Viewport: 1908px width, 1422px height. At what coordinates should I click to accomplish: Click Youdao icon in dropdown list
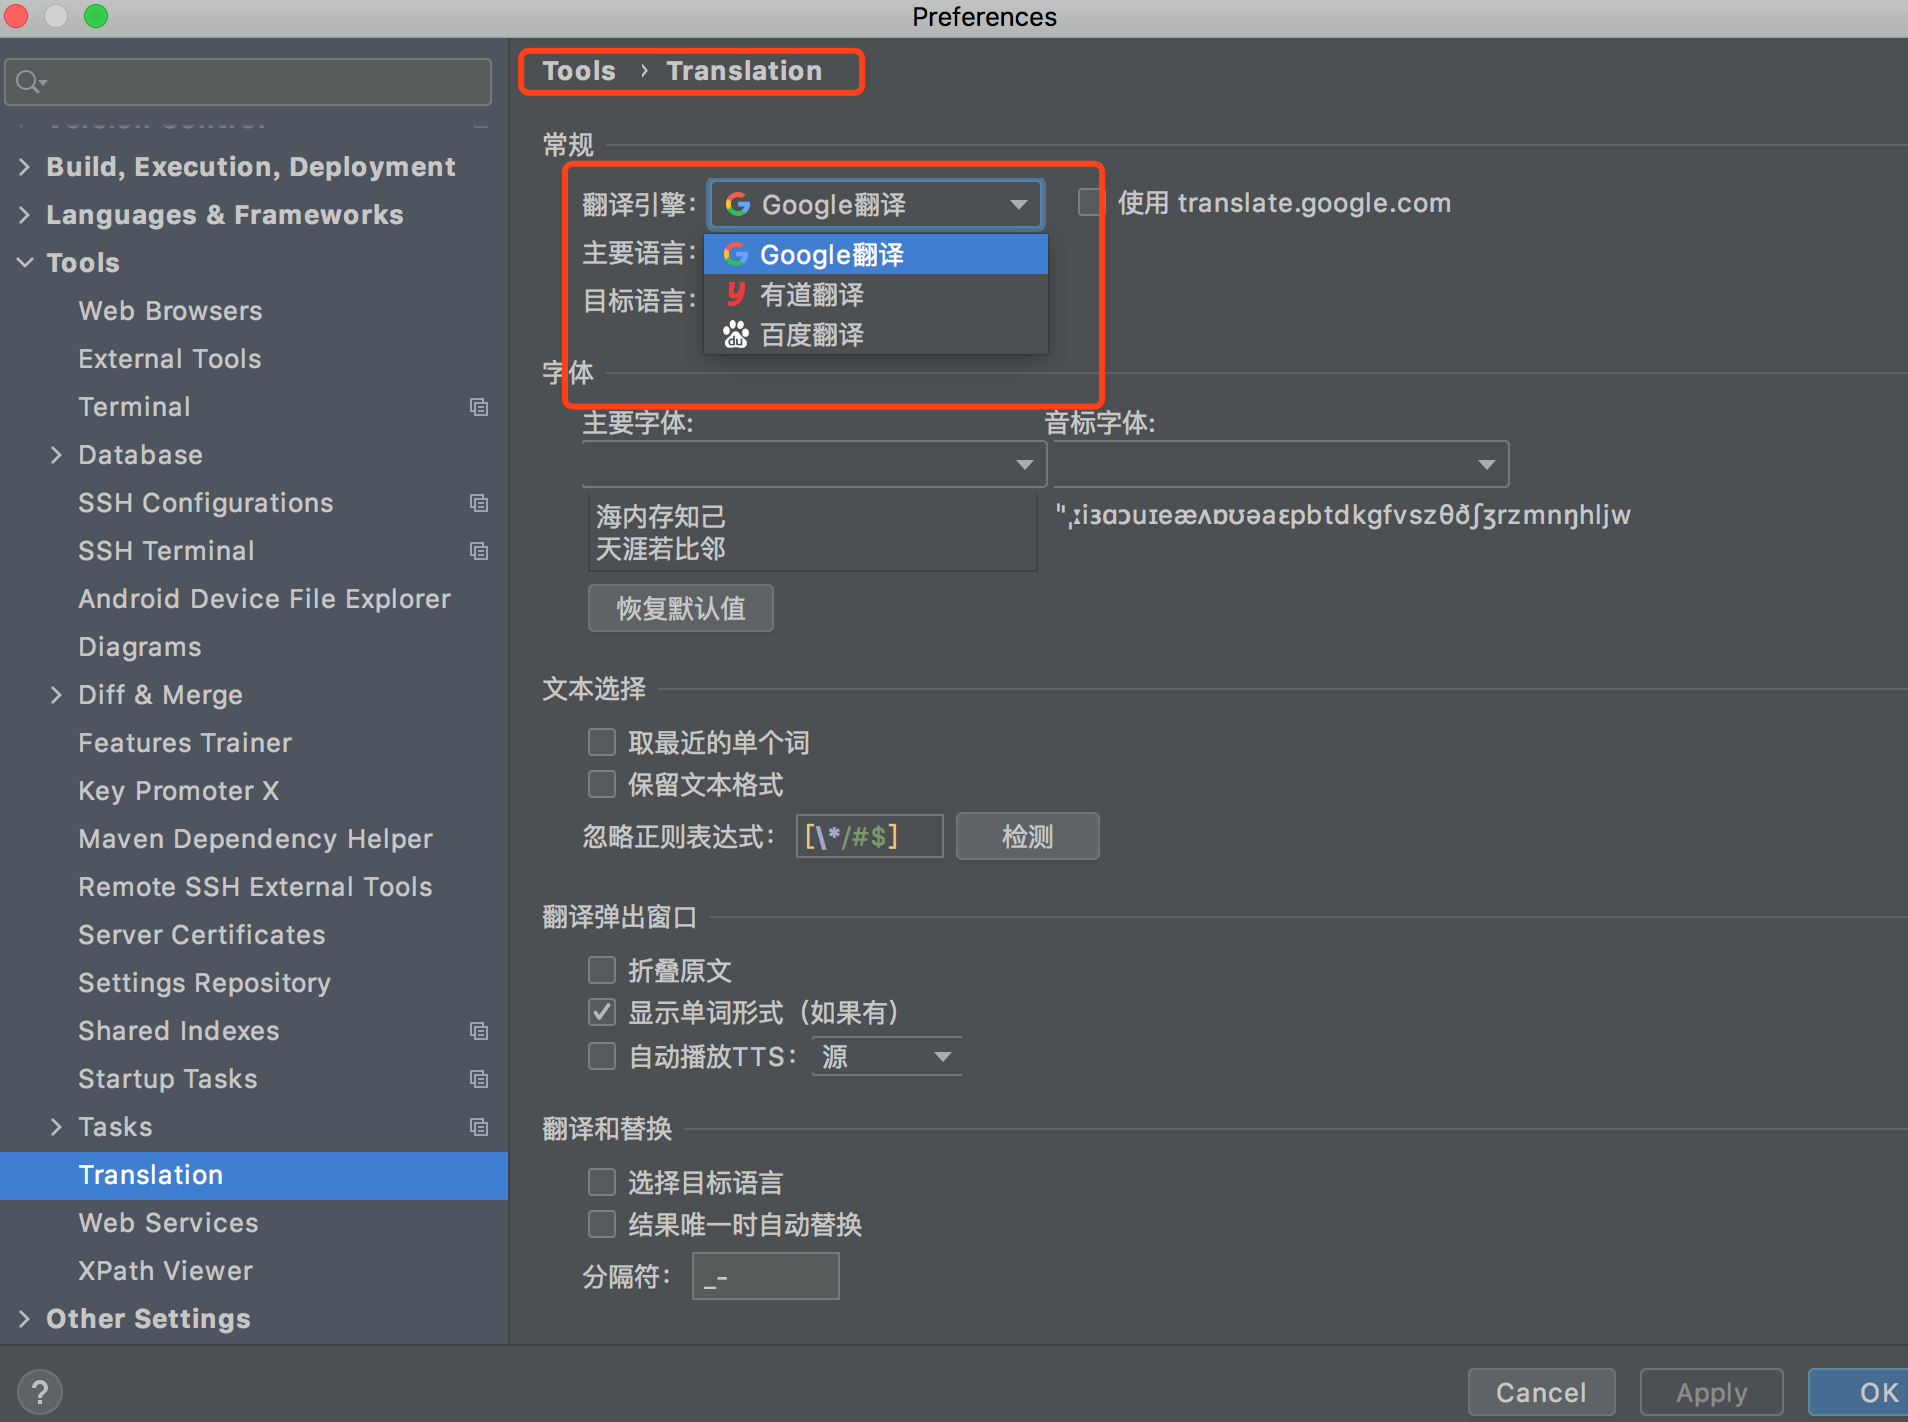click(736, 294)
